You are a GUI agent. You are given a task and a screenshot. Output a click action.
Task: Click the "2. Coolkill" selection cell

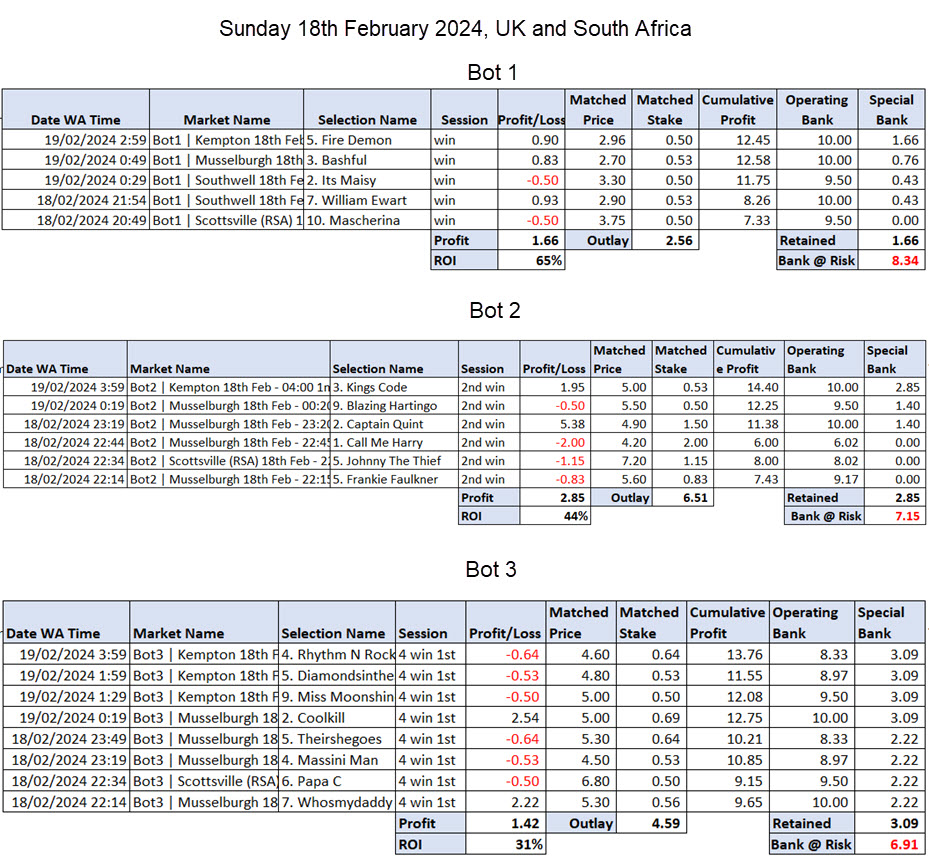tap(337, 716)
